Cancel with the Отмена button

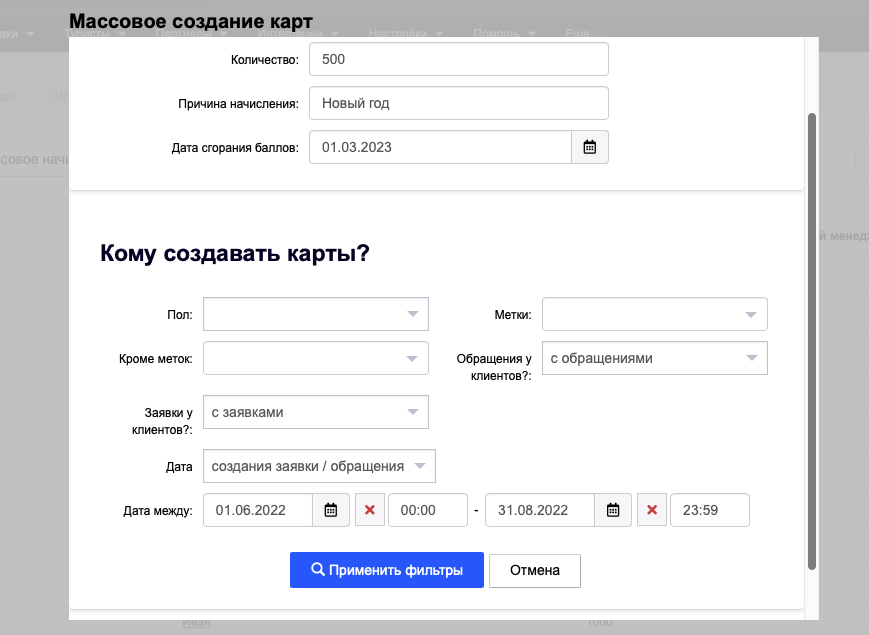coord(535,570)
